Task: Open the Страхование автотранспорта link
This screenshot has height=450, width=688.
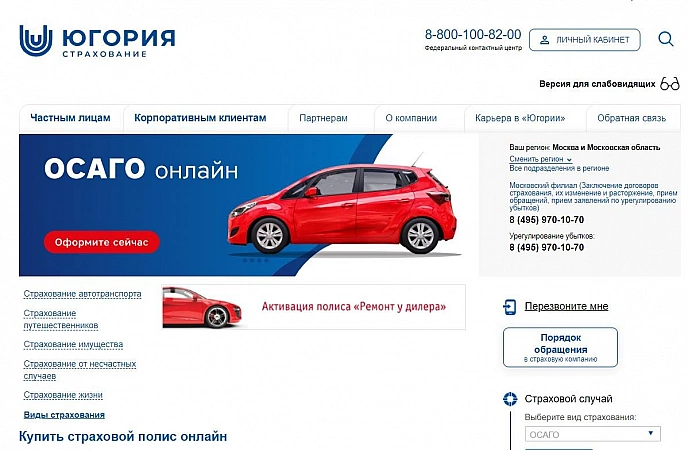Action: point(82,294)
